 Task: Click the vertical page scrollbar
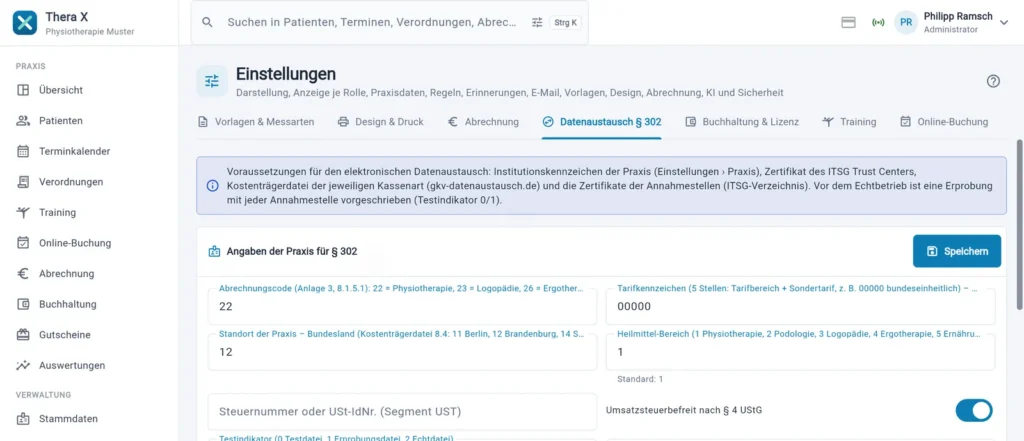[x=1019, y=224]
